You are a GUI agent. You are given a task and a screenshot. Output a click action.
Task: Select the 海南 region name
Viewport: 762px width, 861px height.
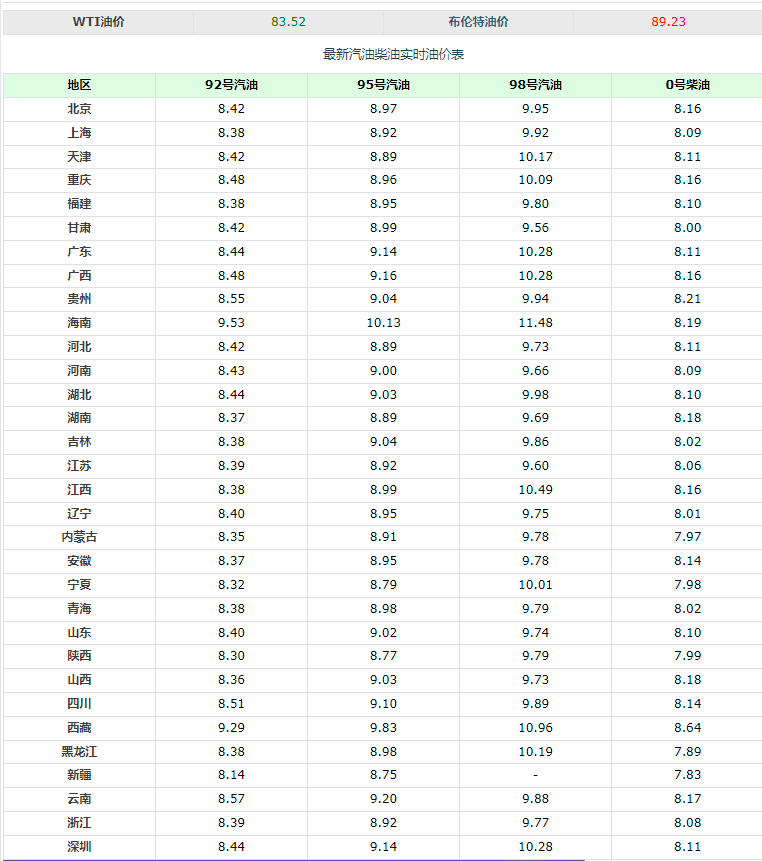[x=79, y=323]
